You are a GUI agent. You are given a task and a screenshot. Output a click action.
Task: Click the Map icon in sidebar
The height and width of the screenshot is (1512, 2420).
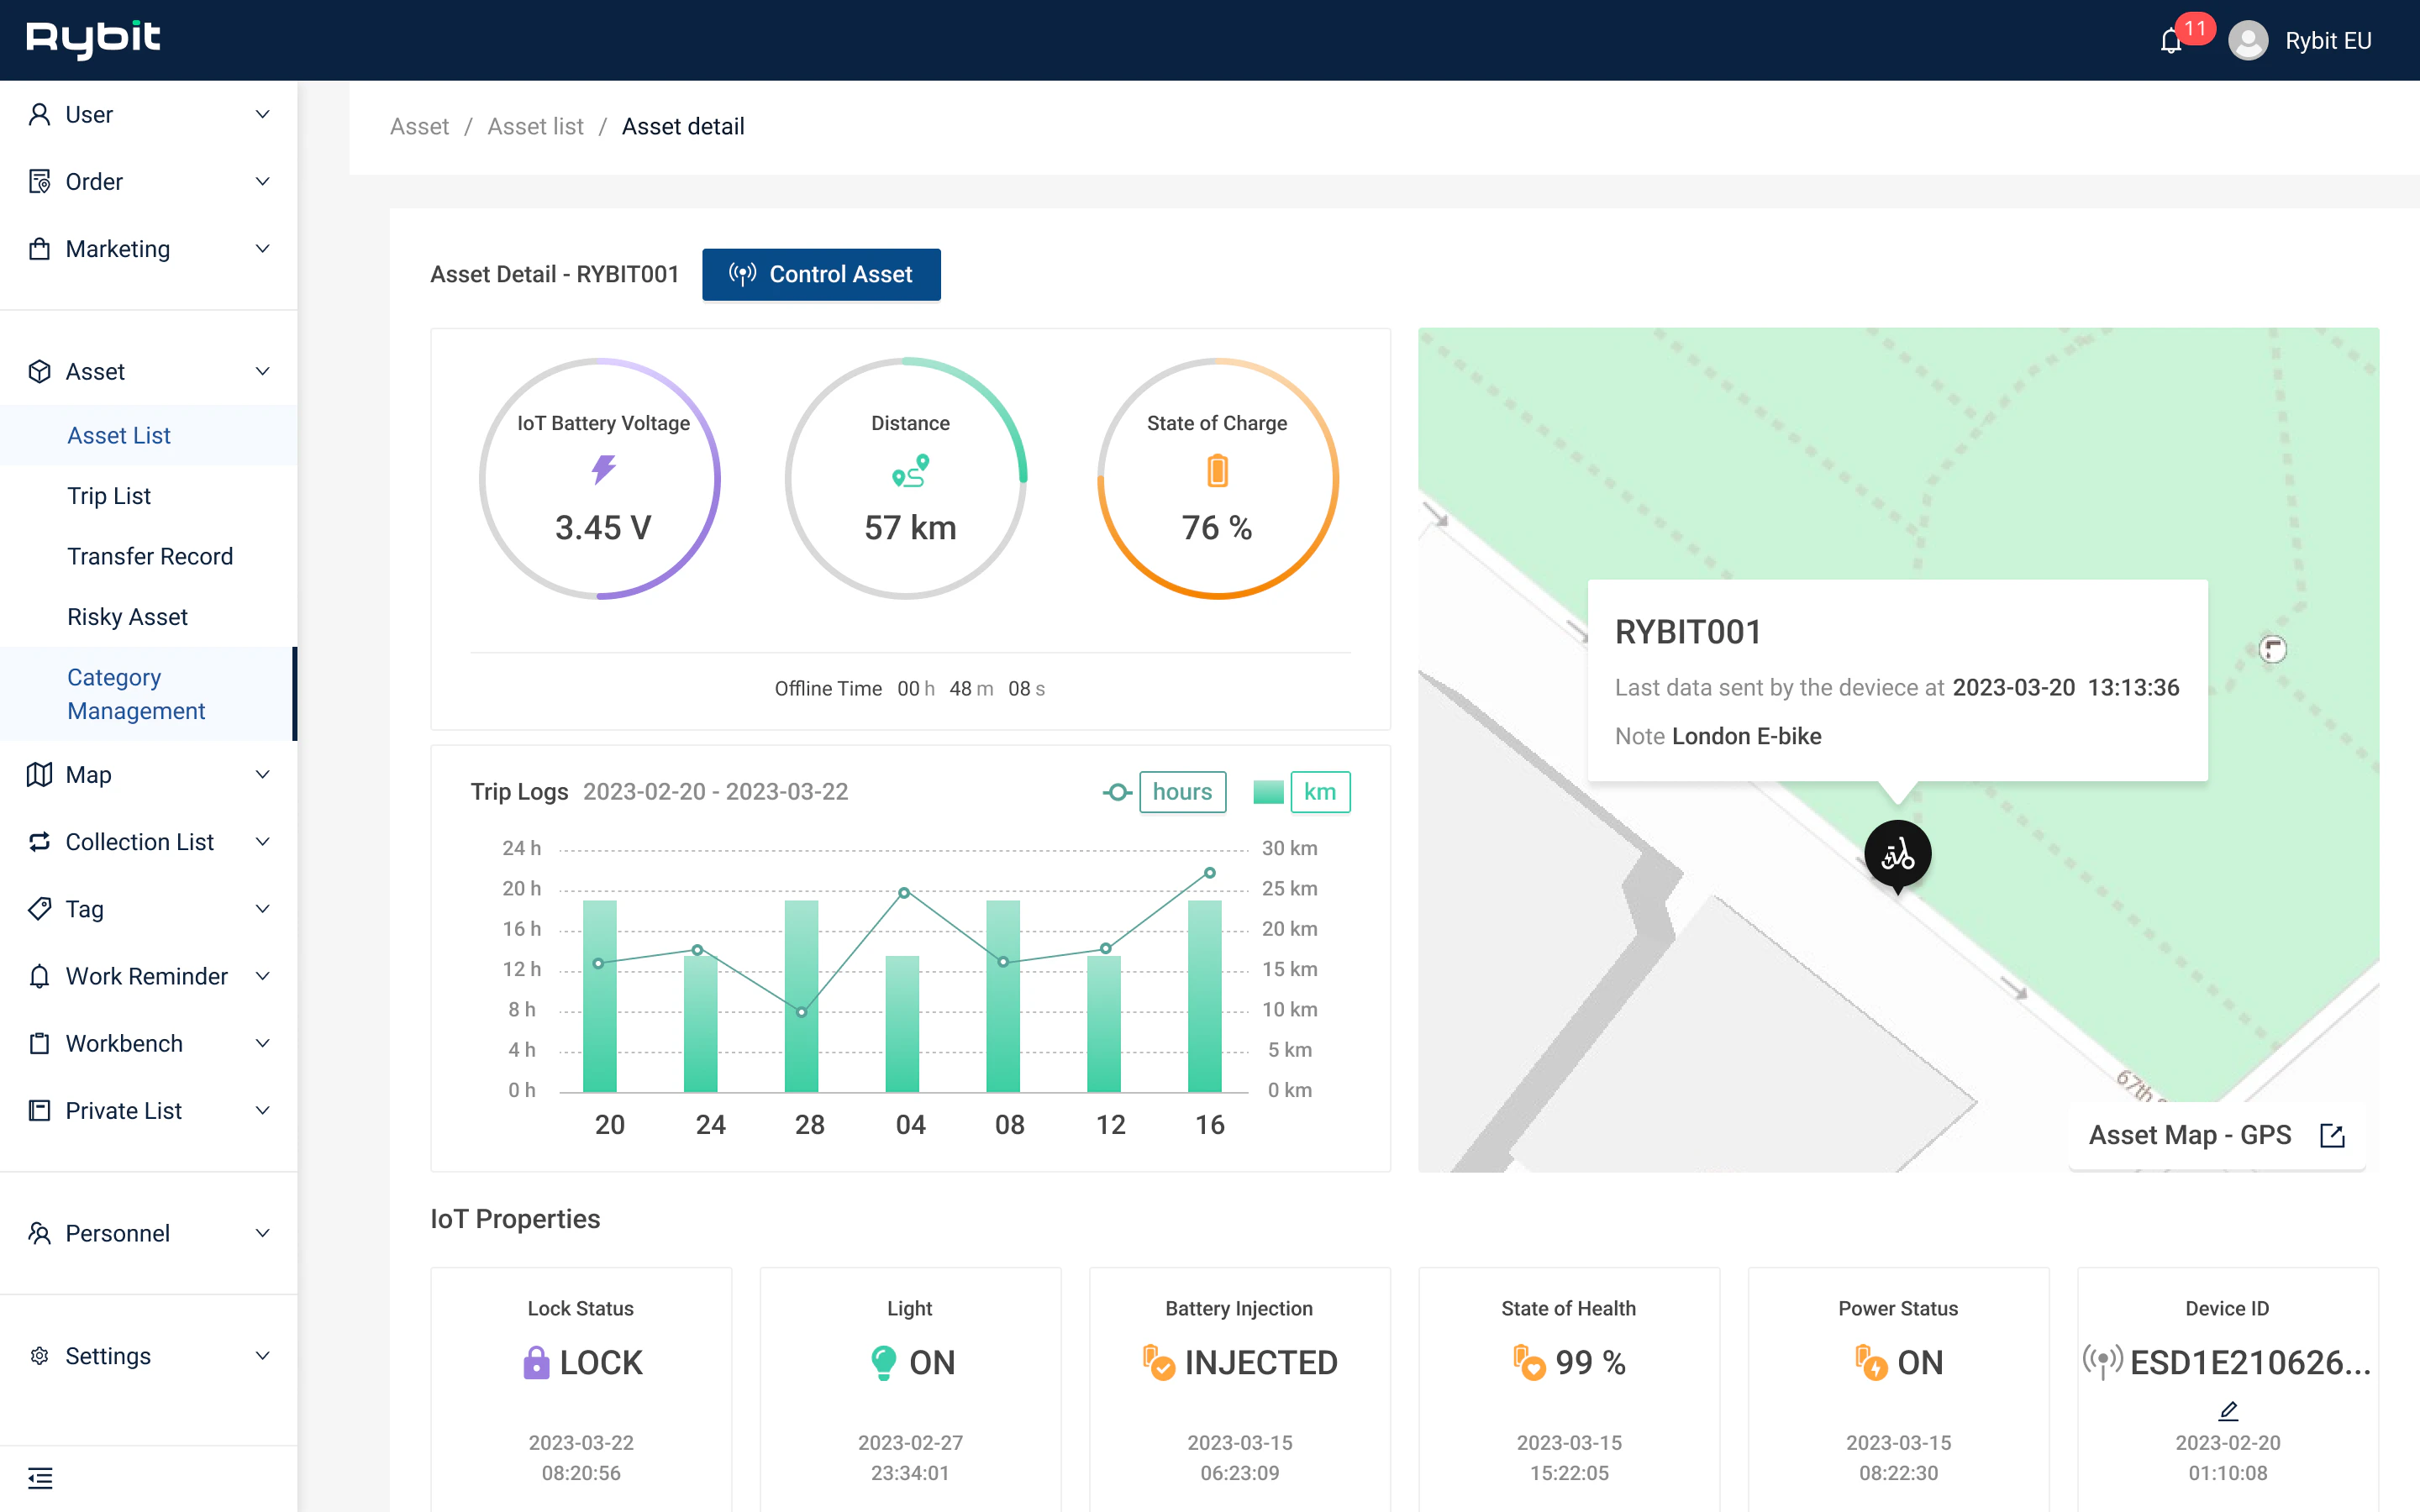click(x=40, y=774)
